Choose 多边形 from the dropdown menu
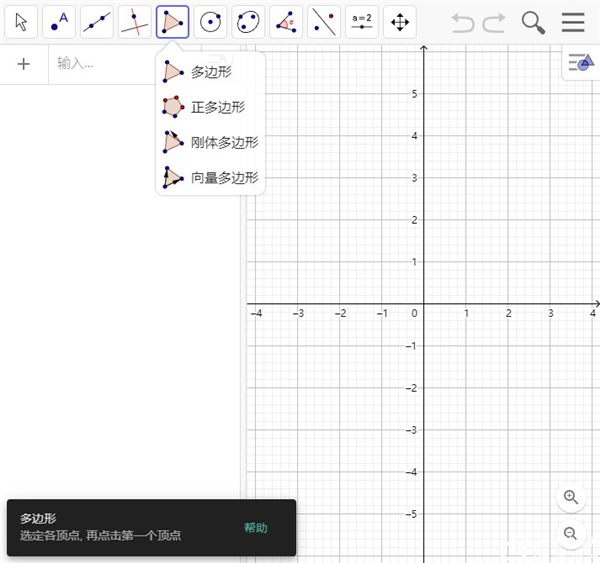Screen dimensions: 600x563 pos(211,72)
